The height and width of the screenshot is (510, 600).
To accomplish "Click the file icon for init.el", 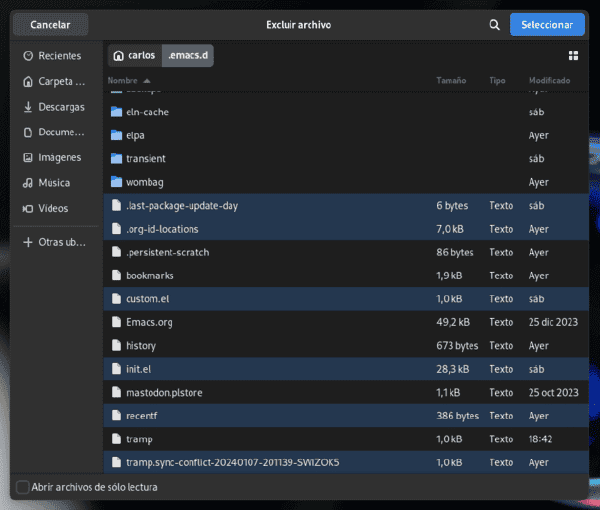I will [116, 369].
